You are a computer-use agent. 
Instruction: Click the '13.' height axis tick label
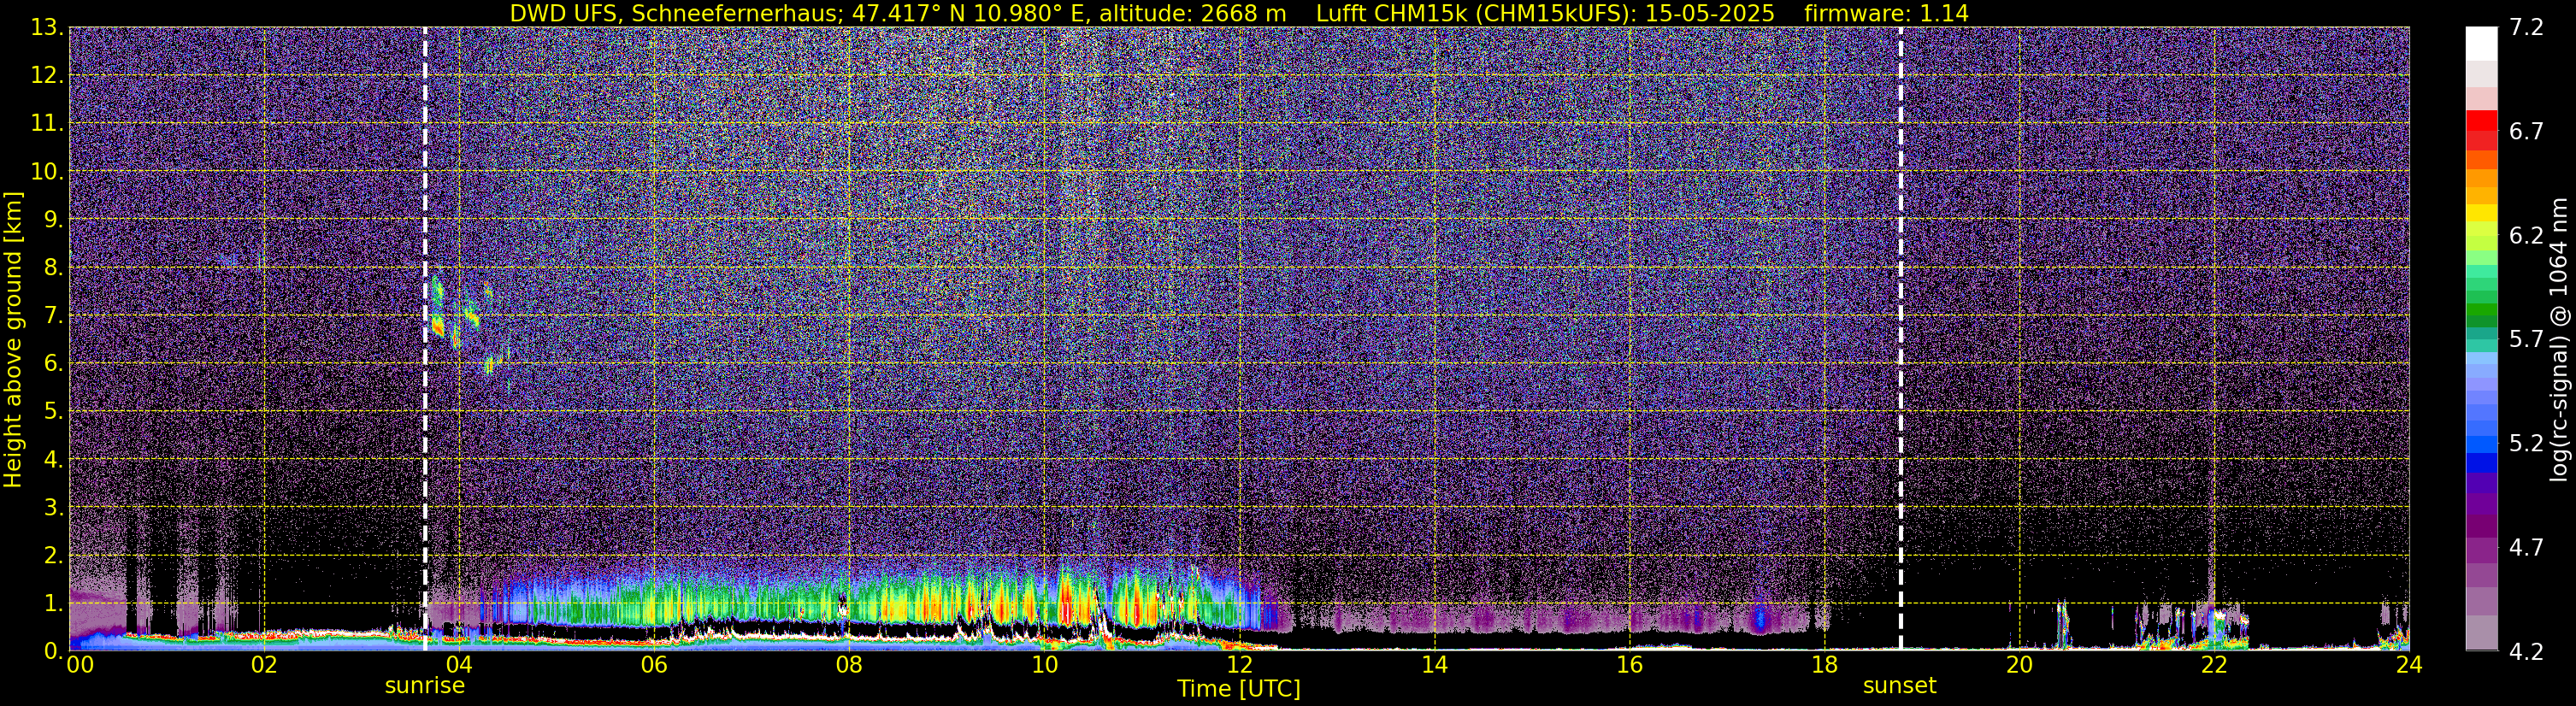pyautogui.click(x=47, y=27)
